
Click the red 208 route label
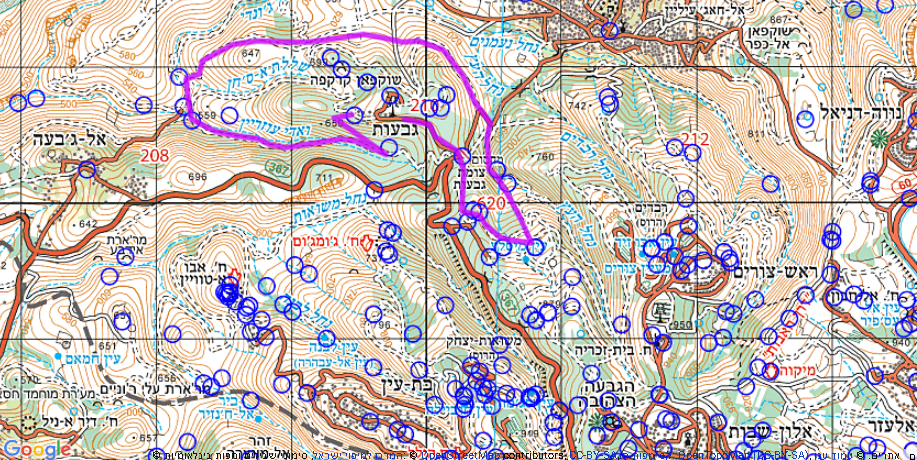pos(155,155)
